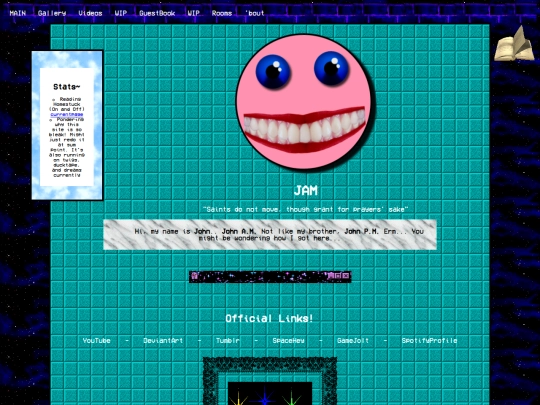The image size is (540, 405).
Task: Click the pink smiley face image
Action: pos(304,102)
